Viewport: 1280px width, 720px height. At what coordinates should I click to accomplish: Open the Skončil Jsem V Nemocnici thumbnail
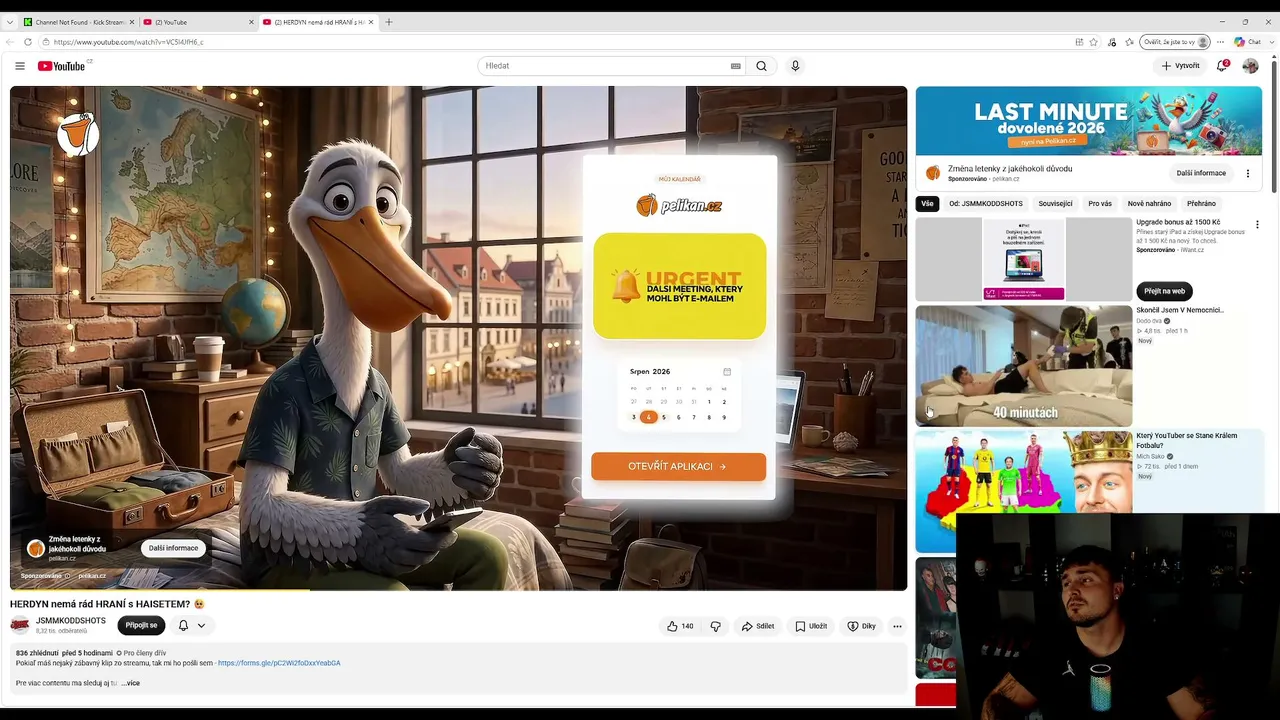(x=1024, y=366)
